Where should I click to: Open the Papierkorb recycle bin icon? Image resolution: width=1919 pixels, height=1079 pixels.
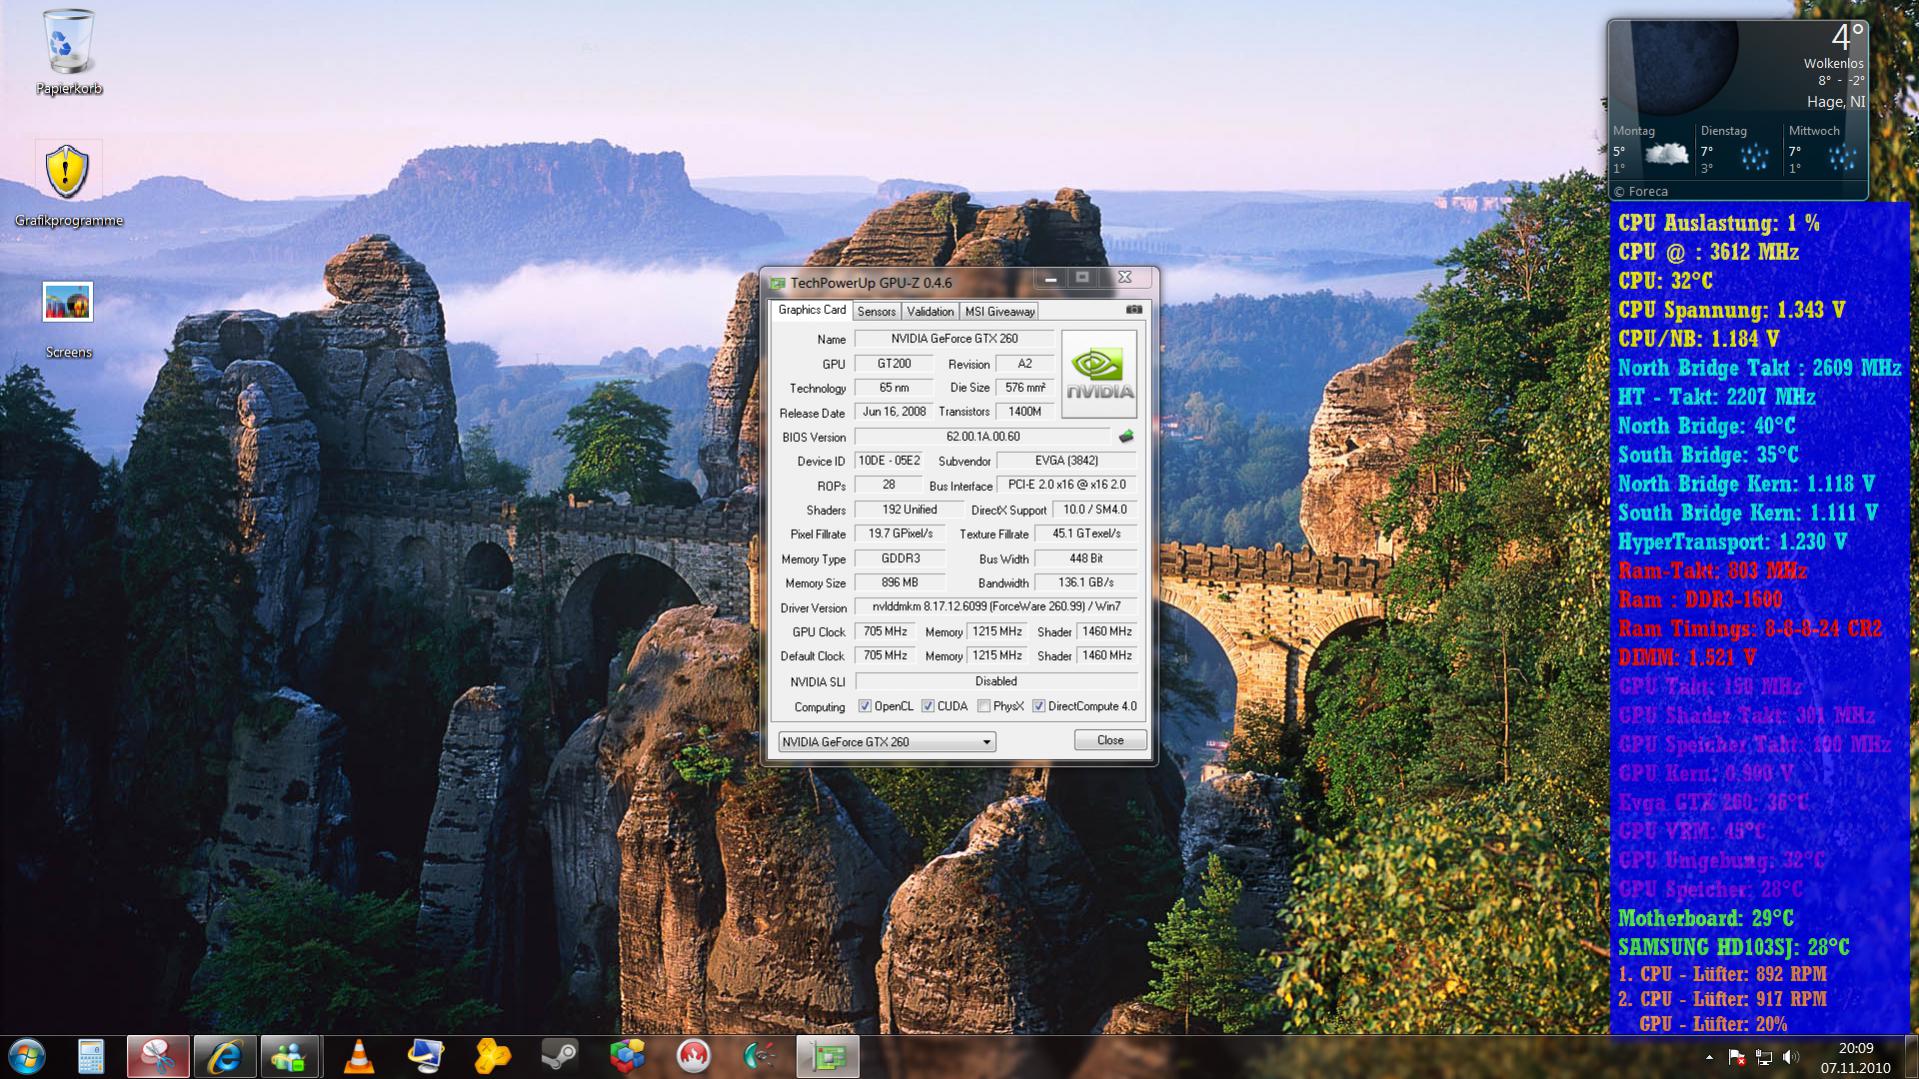click(x=69, y=52)
